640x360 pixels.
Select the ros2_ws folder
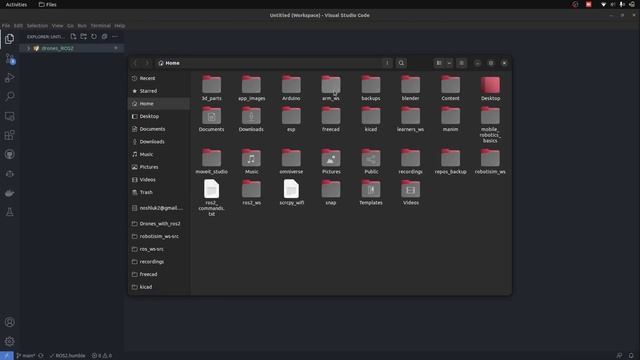pyautogui.click(x=251, y=192)
